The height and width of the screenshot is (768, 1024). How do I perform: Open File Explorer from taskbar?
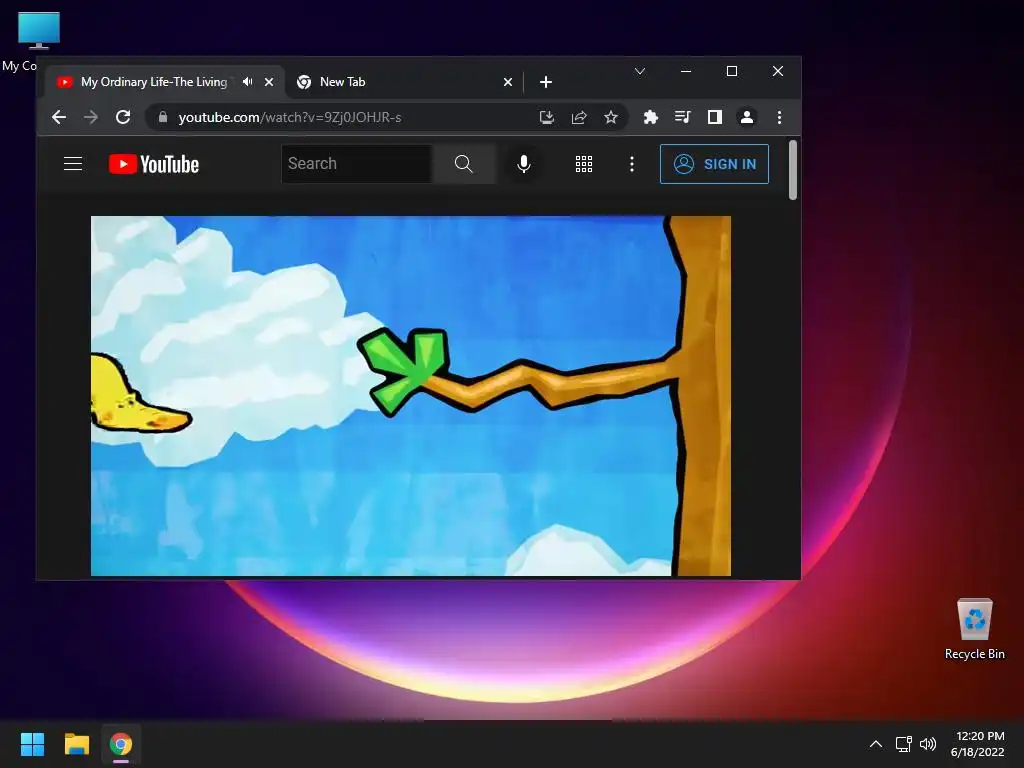[76, 744]
